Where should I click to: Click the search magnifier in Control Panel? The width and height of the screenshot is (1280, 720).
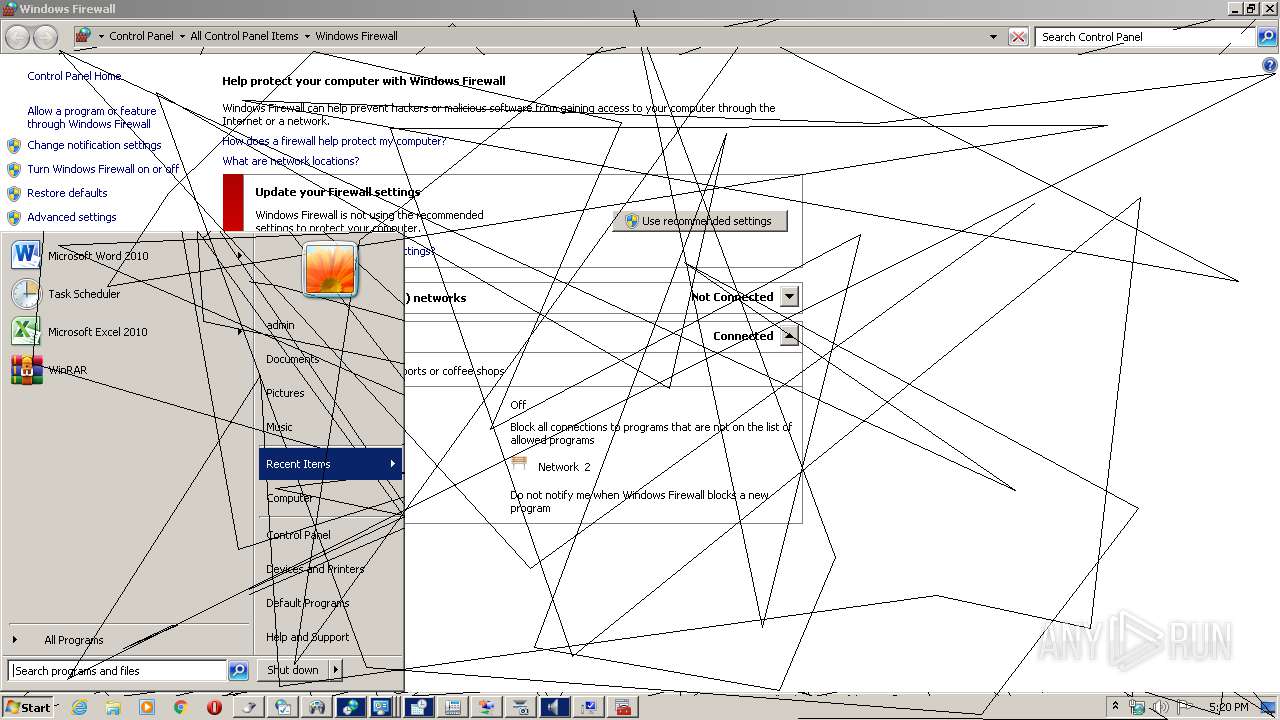click(1266, 37)
